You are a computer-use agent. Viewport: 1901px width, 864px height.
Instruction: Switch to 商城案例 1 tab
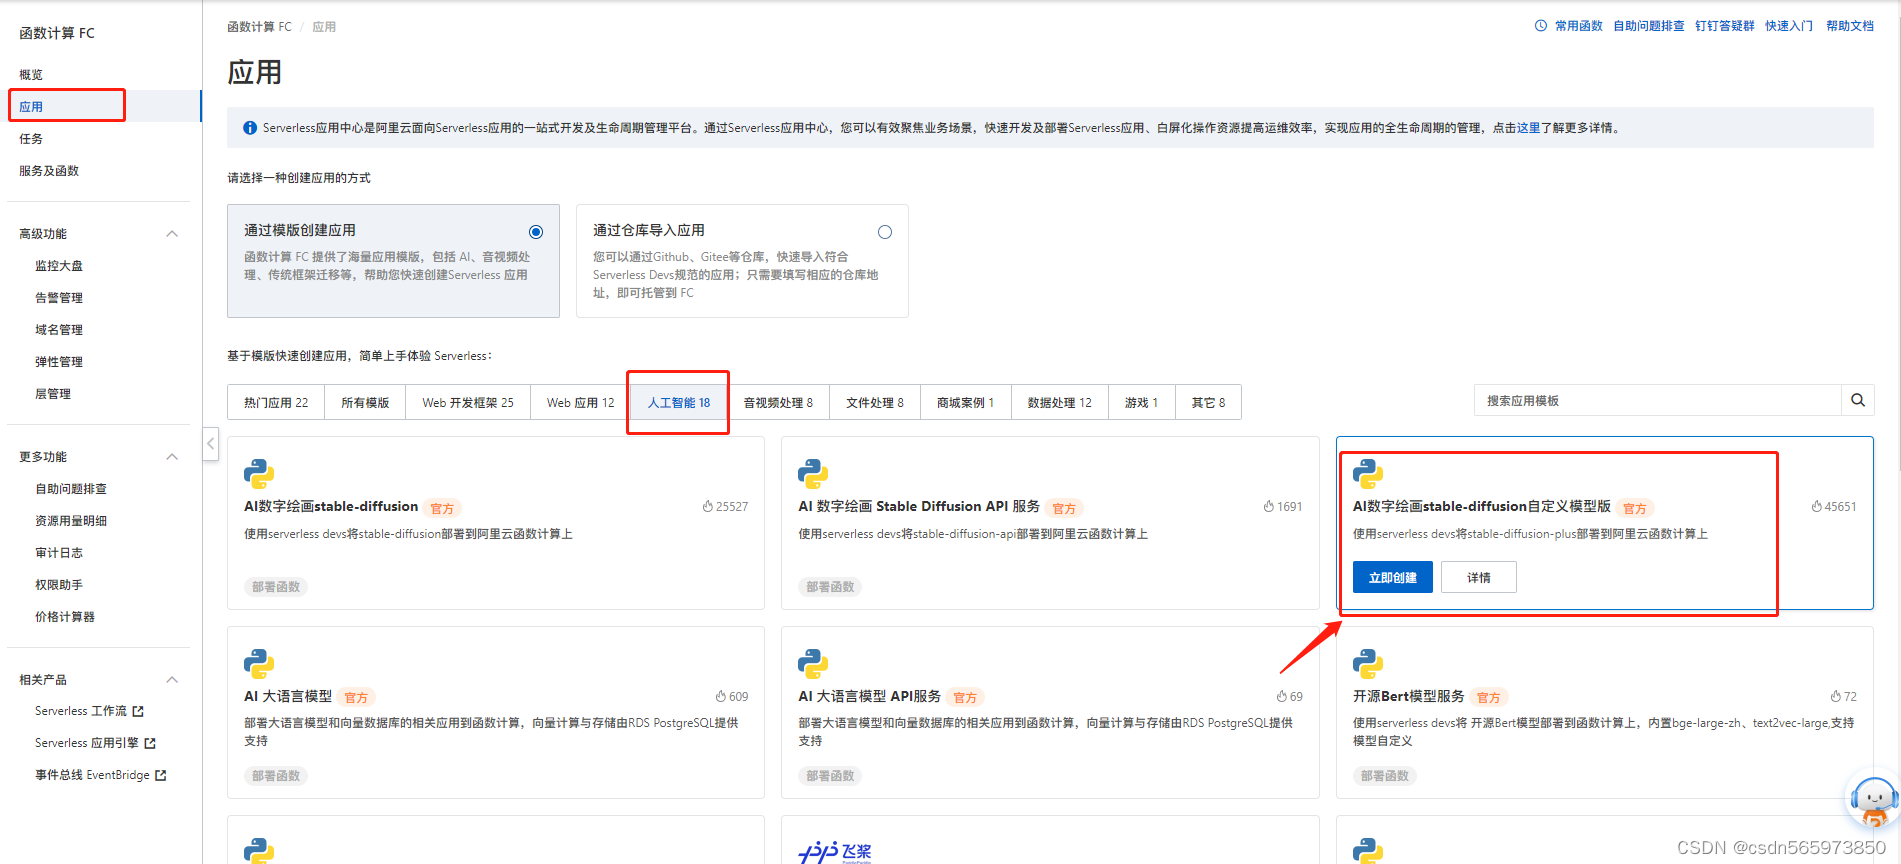[x=966, y=402]
